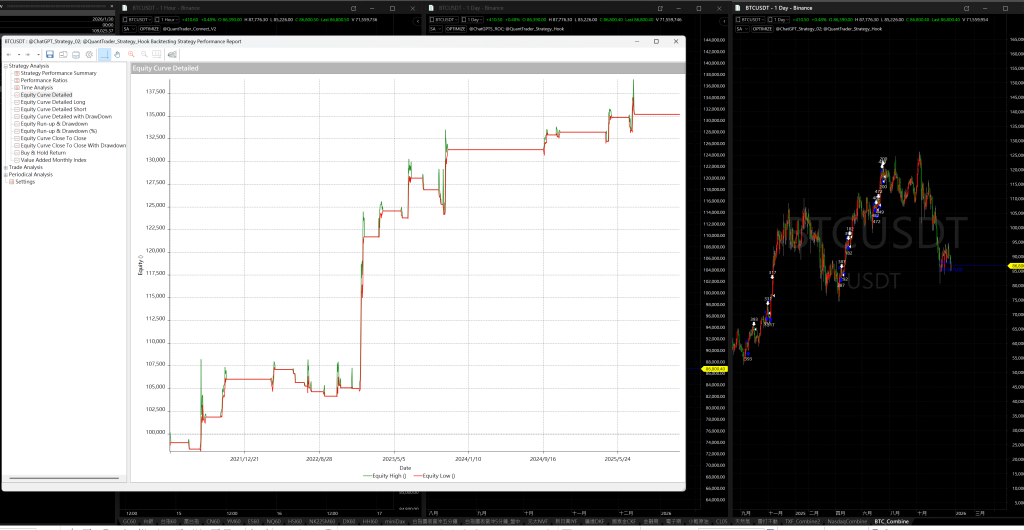Click the zoom in magnifier icon
Viewport: 1024px width, 530px height.
click(131, 54)
